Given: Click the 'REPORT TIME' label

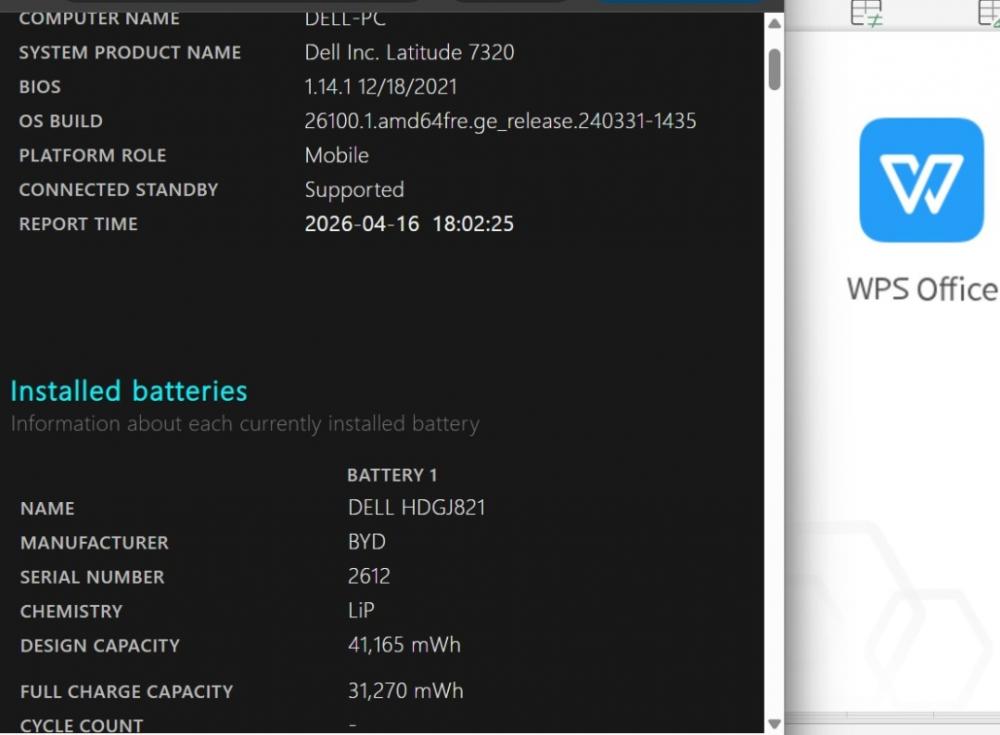Looking at the screenshot, I should point(78,224).
